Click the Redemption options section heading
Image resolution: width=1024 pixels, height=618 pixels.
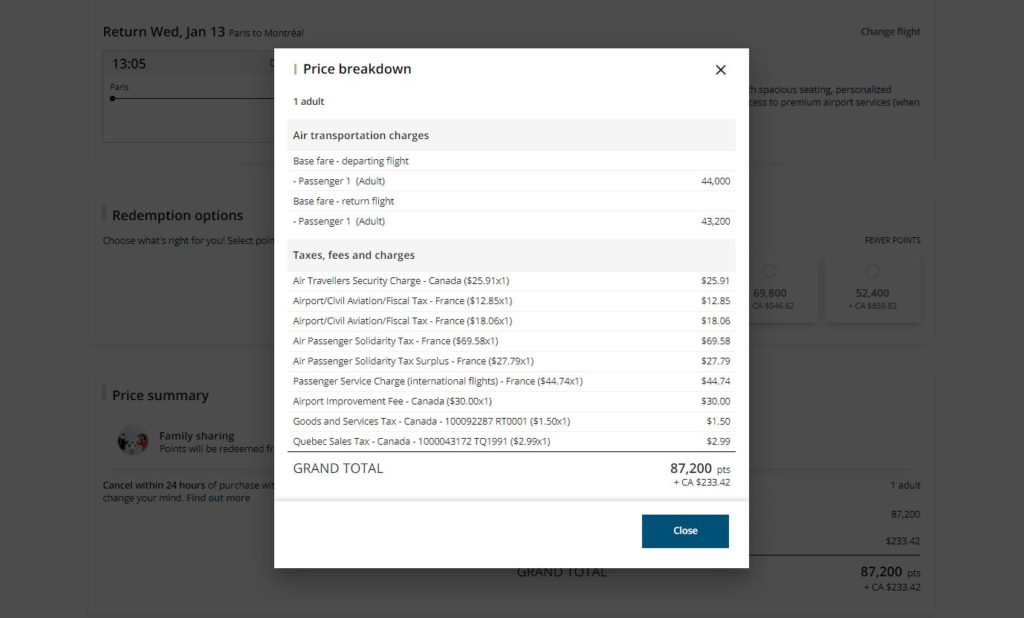(x=180, y=215)
